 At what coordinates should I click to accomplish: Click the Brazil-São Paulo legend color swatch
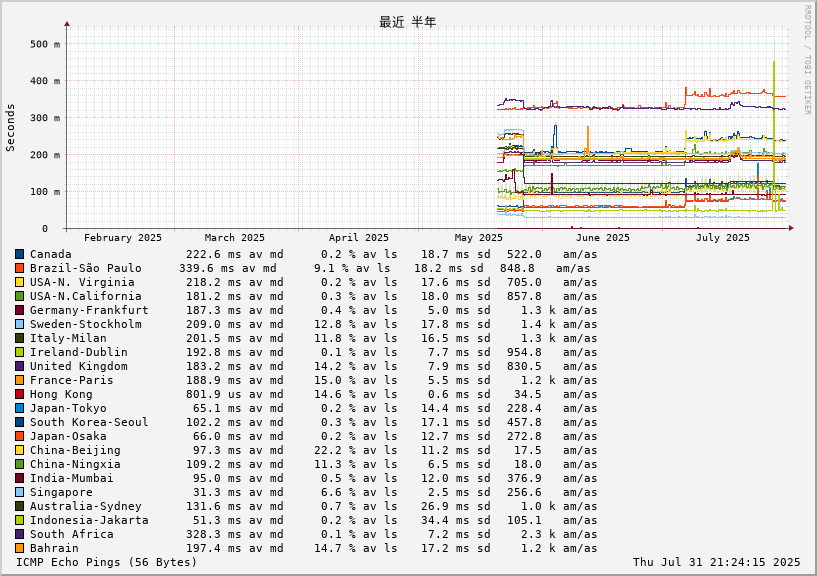click(x=19, y=268)
